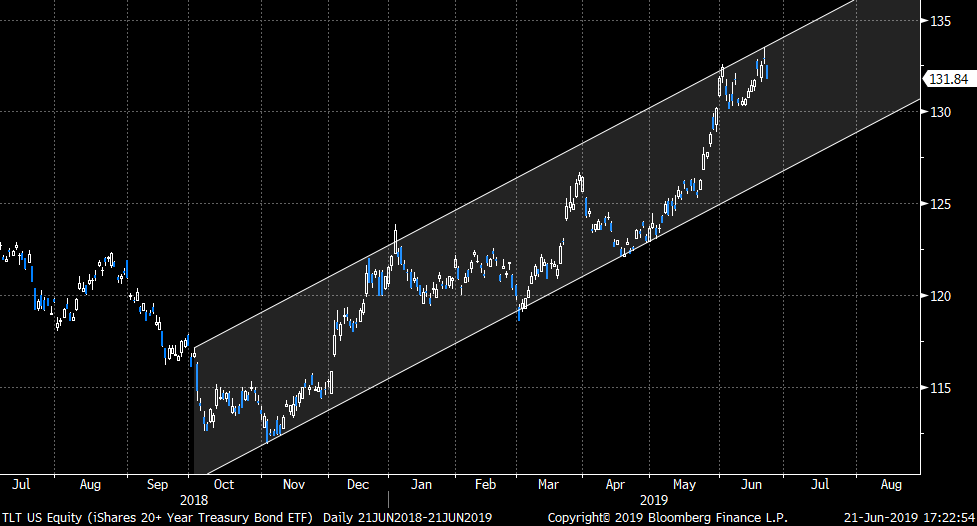Select the 115 price axis label
Screen dimensions: 977x526
pyautogui.click(x=941, y=388)
